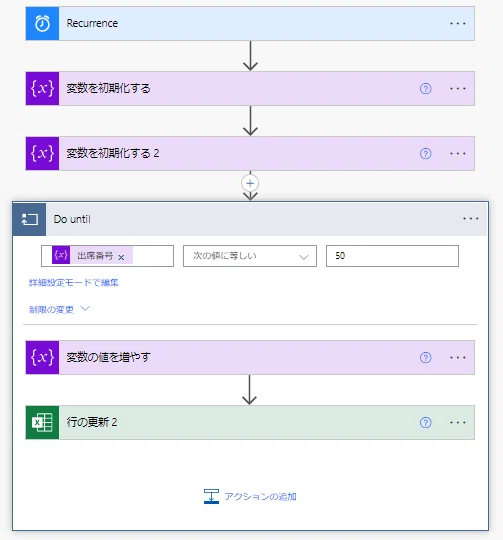The height and width of the screenshot is (540, 503).
Task: Click the Excel icon of 行の更新 2
Action: click(x=42, y=423)
